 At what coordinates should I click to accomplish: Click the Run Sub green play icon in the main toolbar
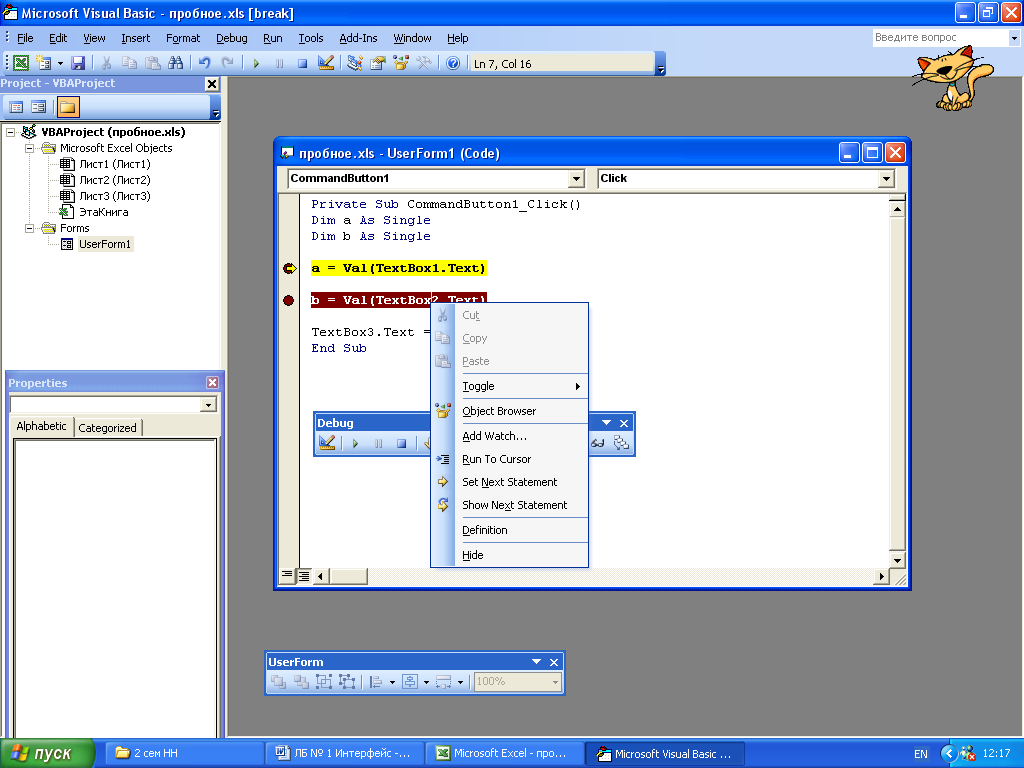(x=256, y=63)
